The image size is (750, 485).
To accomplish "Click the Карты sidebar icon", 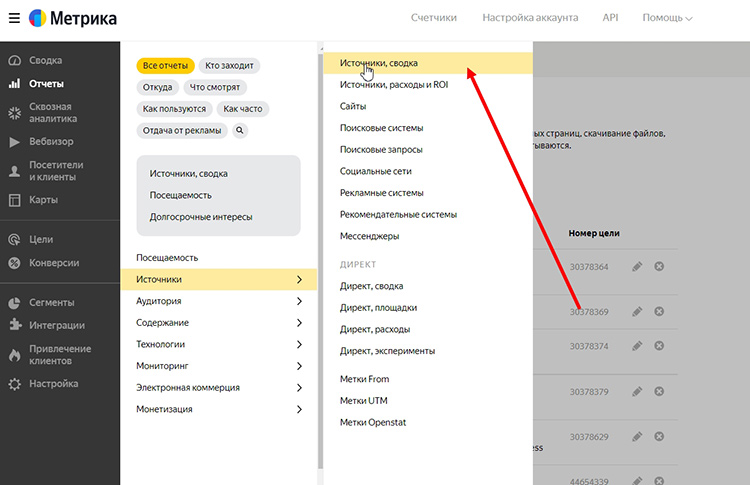I will (x=15, y=200).
